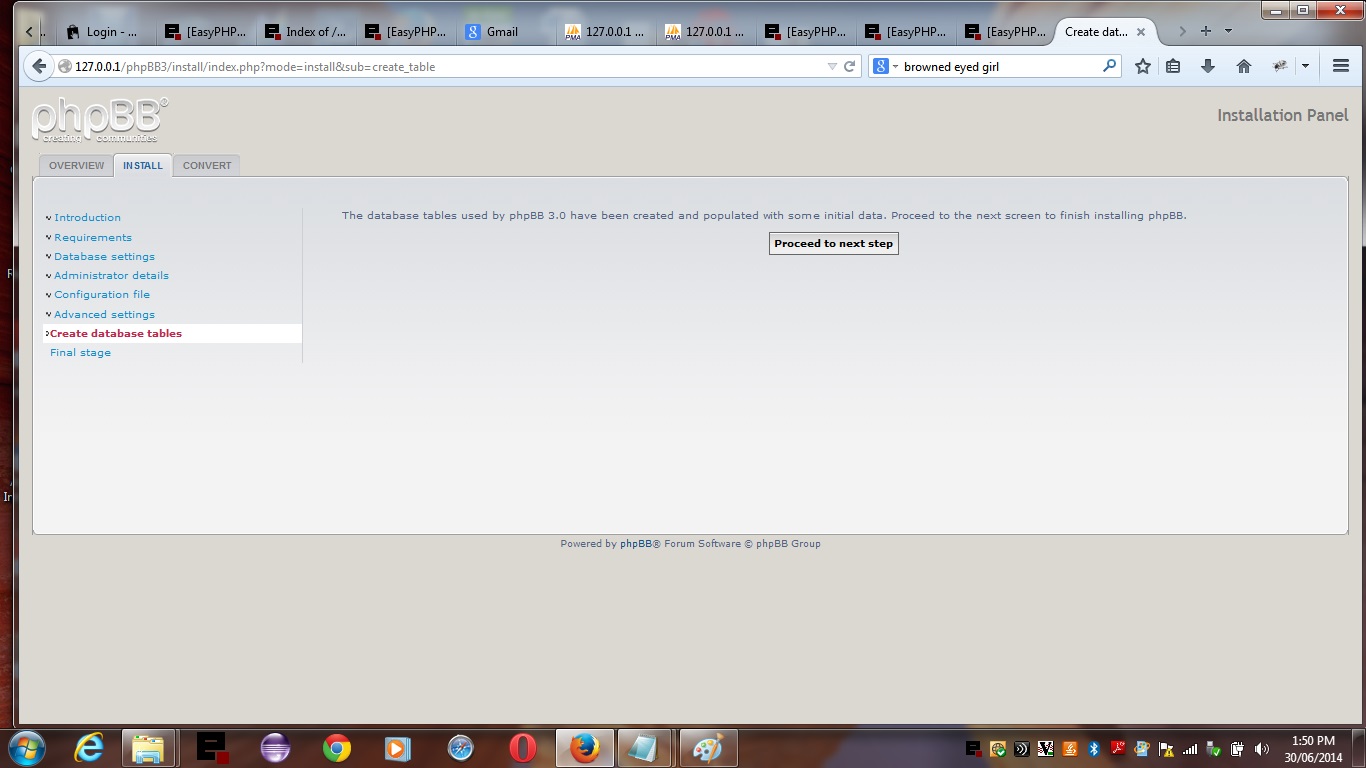This screenshot has height=768, width=1366.
Task: Click the add-on icon beside home button
Action: [1280, 66]
